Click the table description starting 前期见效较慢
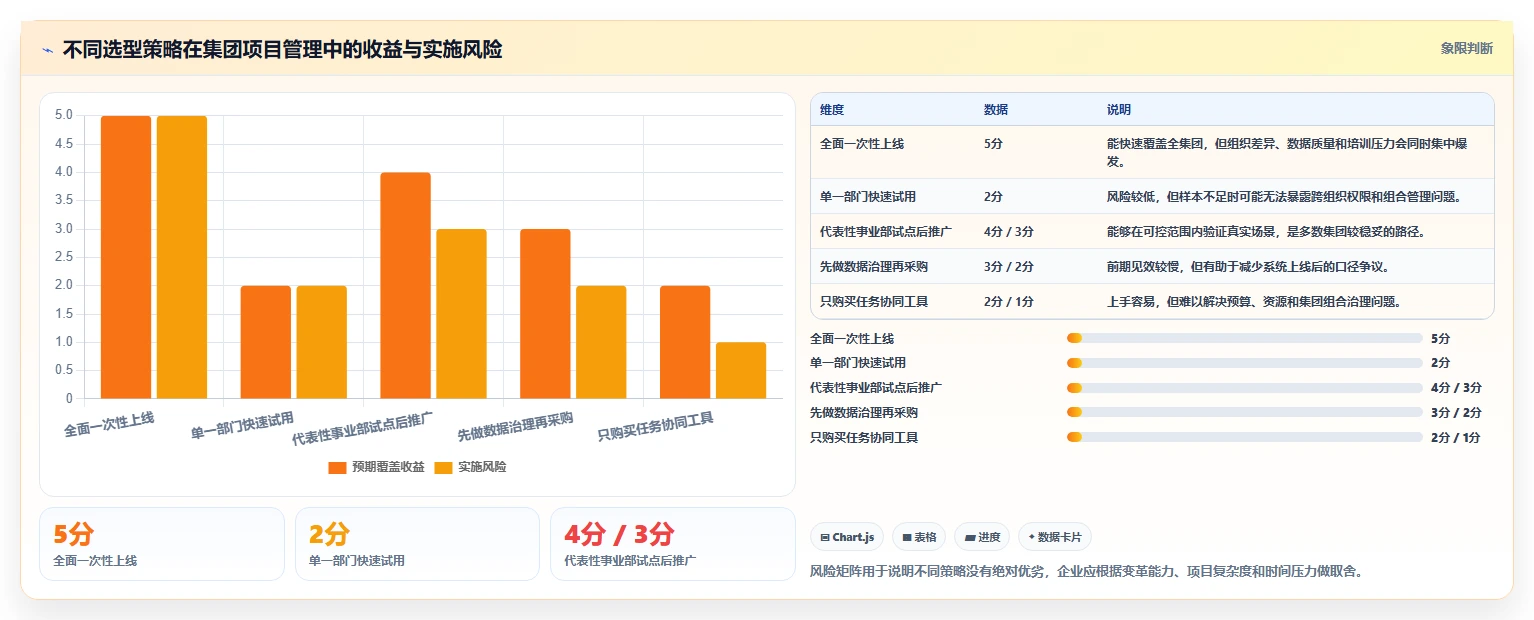 click(1247, 267)
